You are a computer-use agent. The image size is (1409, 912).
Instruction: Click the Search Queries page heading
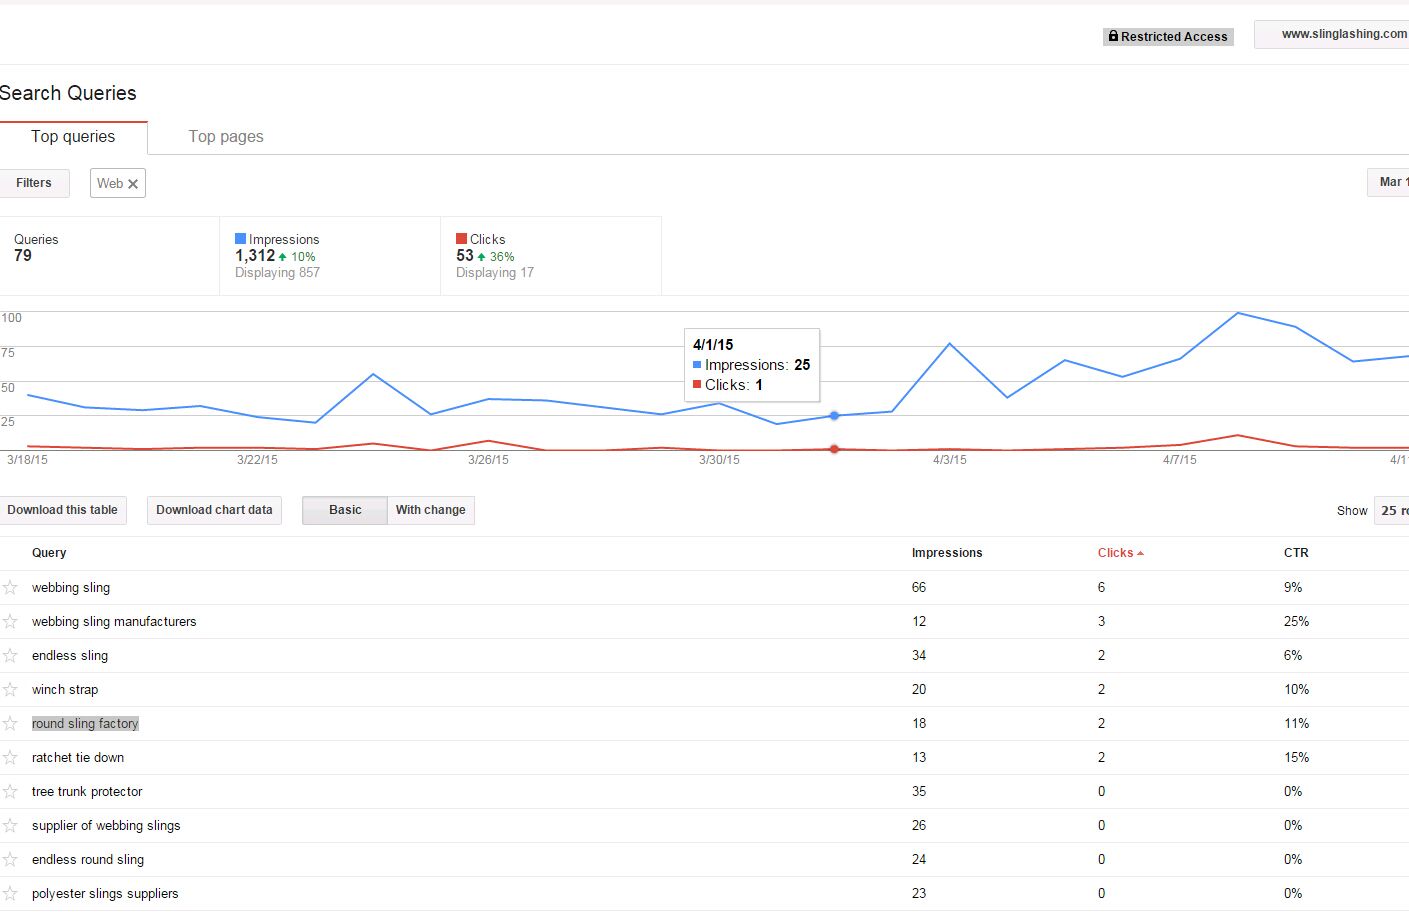(68, 93)
